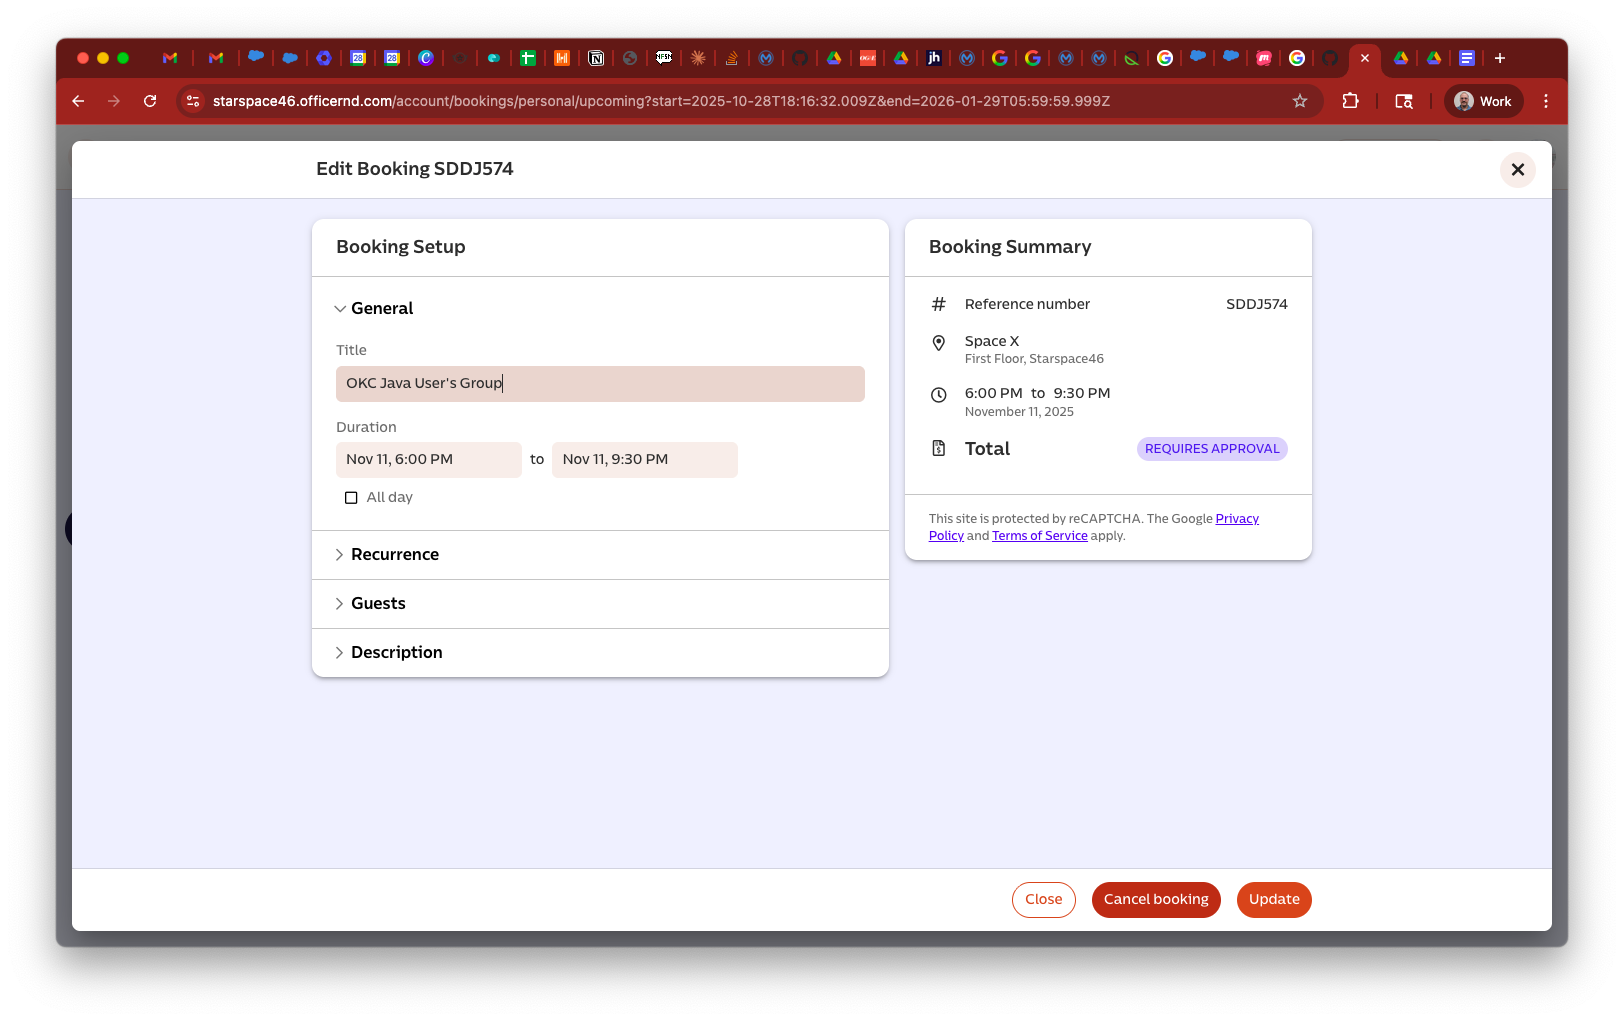This screenshot has width=1624, height=1021.
Task: Open the Chrome extensions puzzle icon
Action: [x=1350, y=101]
